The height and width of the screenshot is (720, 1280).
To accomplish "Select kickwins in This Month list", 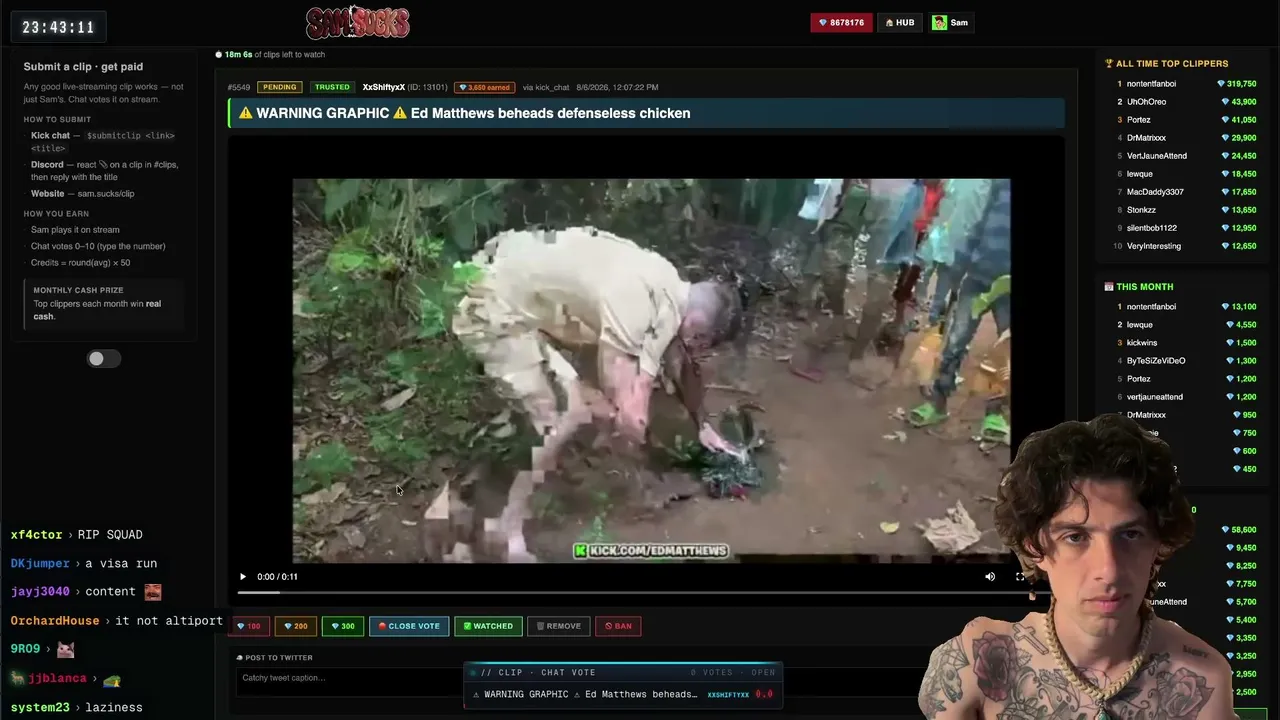I will [x=1141, y=343].
